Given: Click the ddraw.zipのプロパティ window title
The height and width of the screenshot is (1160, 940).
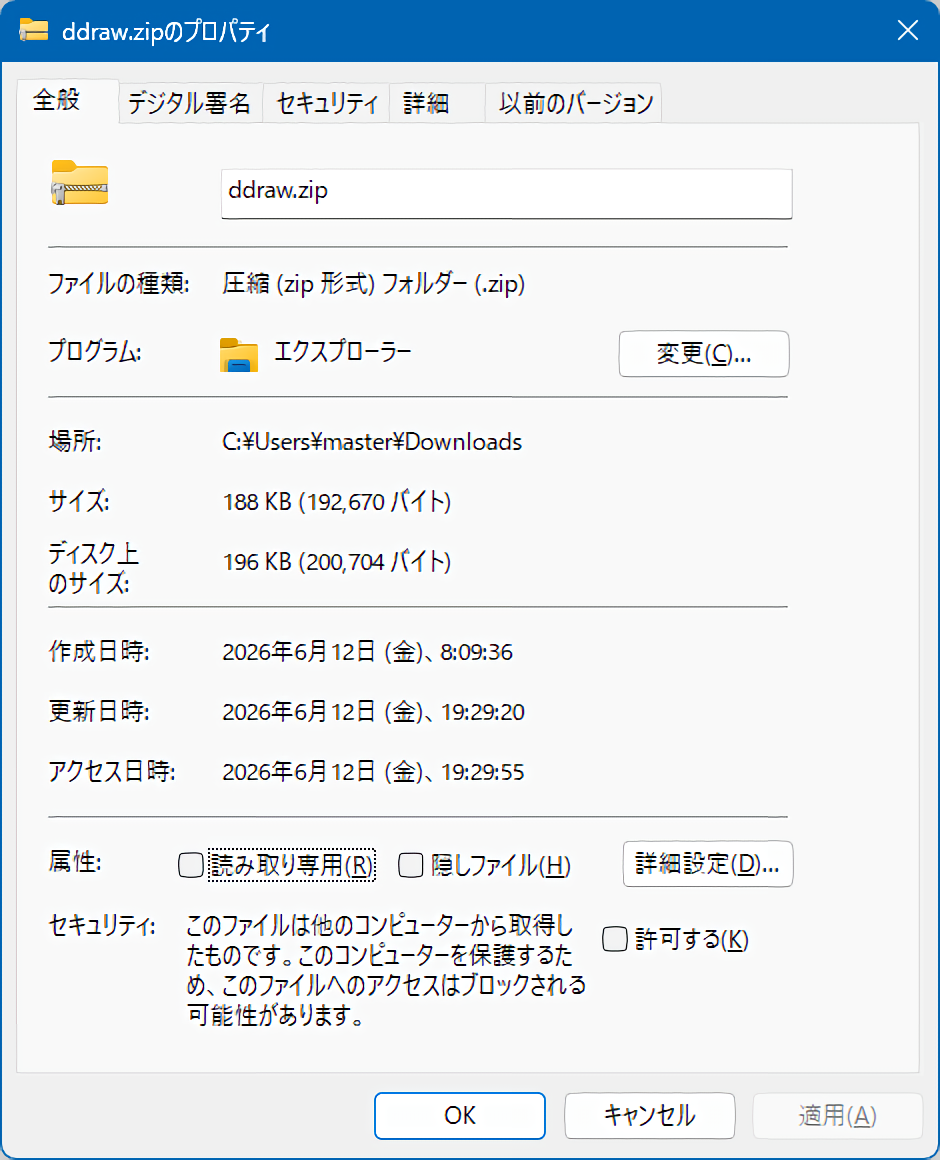Looking at the screenshot, I should pos(166,32).
